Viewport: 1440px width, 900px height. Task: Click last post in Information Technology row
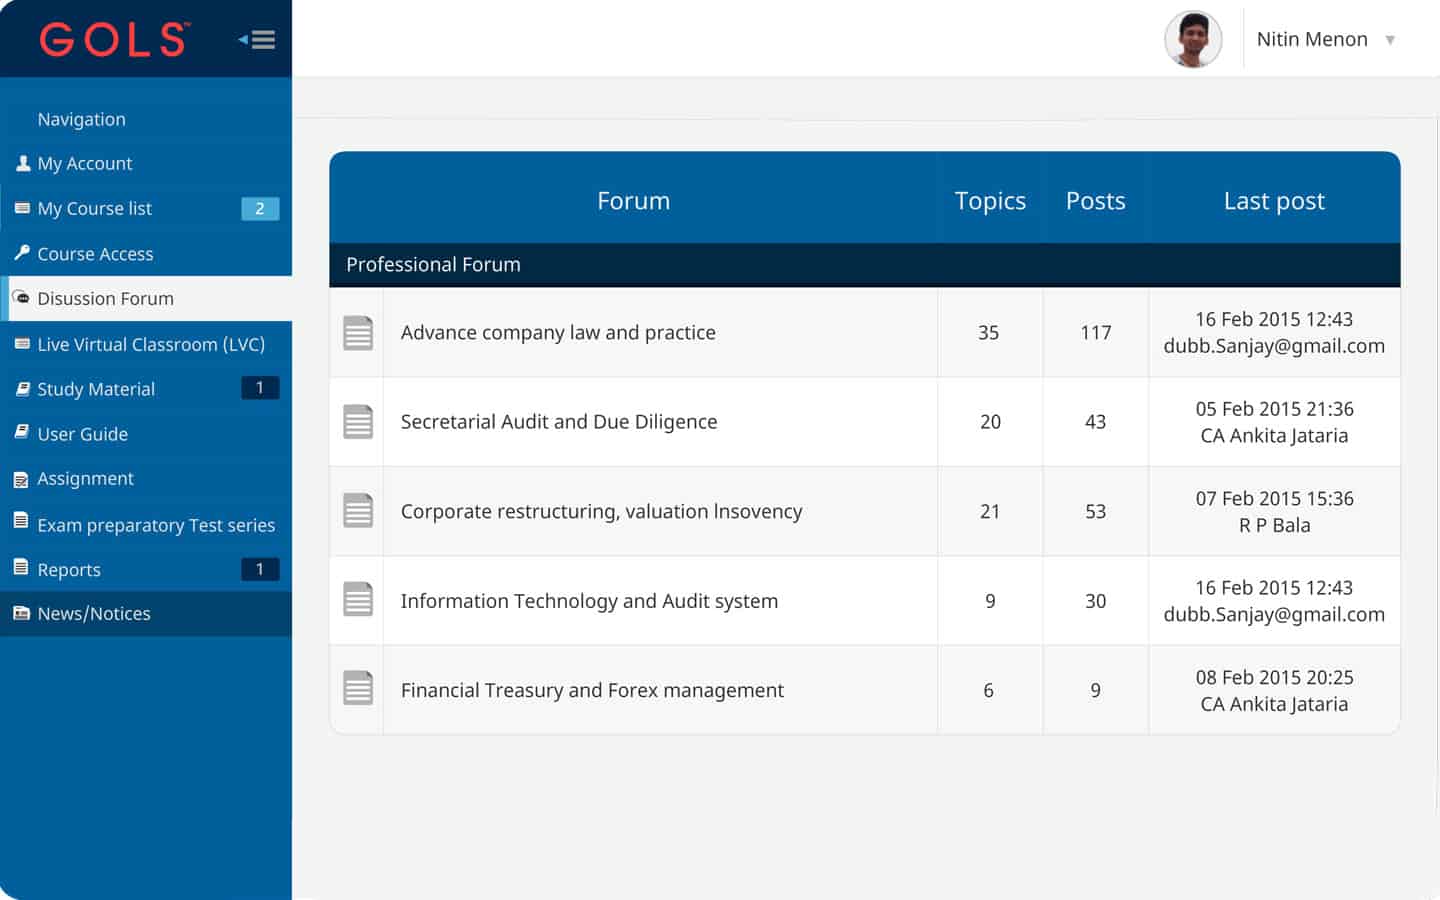coord(1274,601)
